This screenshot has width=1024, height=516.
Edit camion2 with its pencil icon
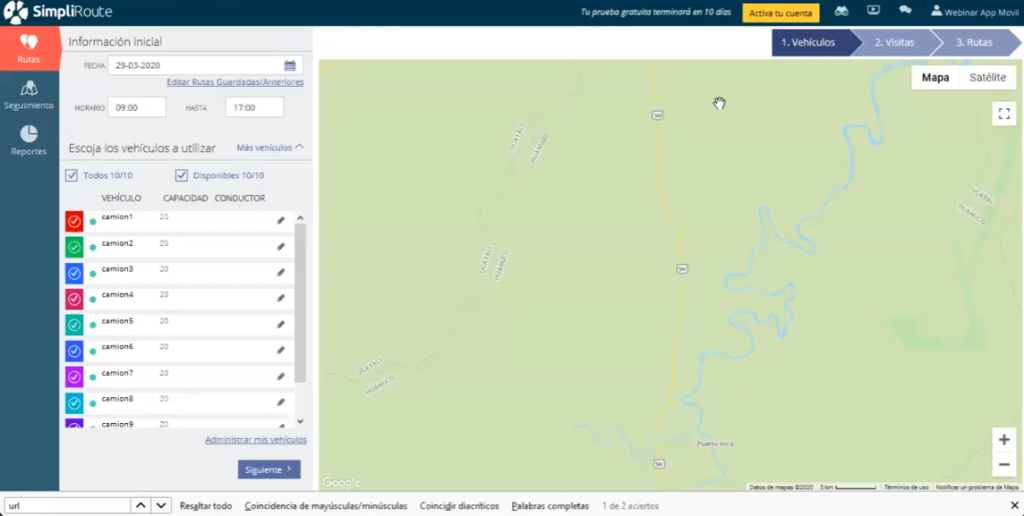(281, 247)
